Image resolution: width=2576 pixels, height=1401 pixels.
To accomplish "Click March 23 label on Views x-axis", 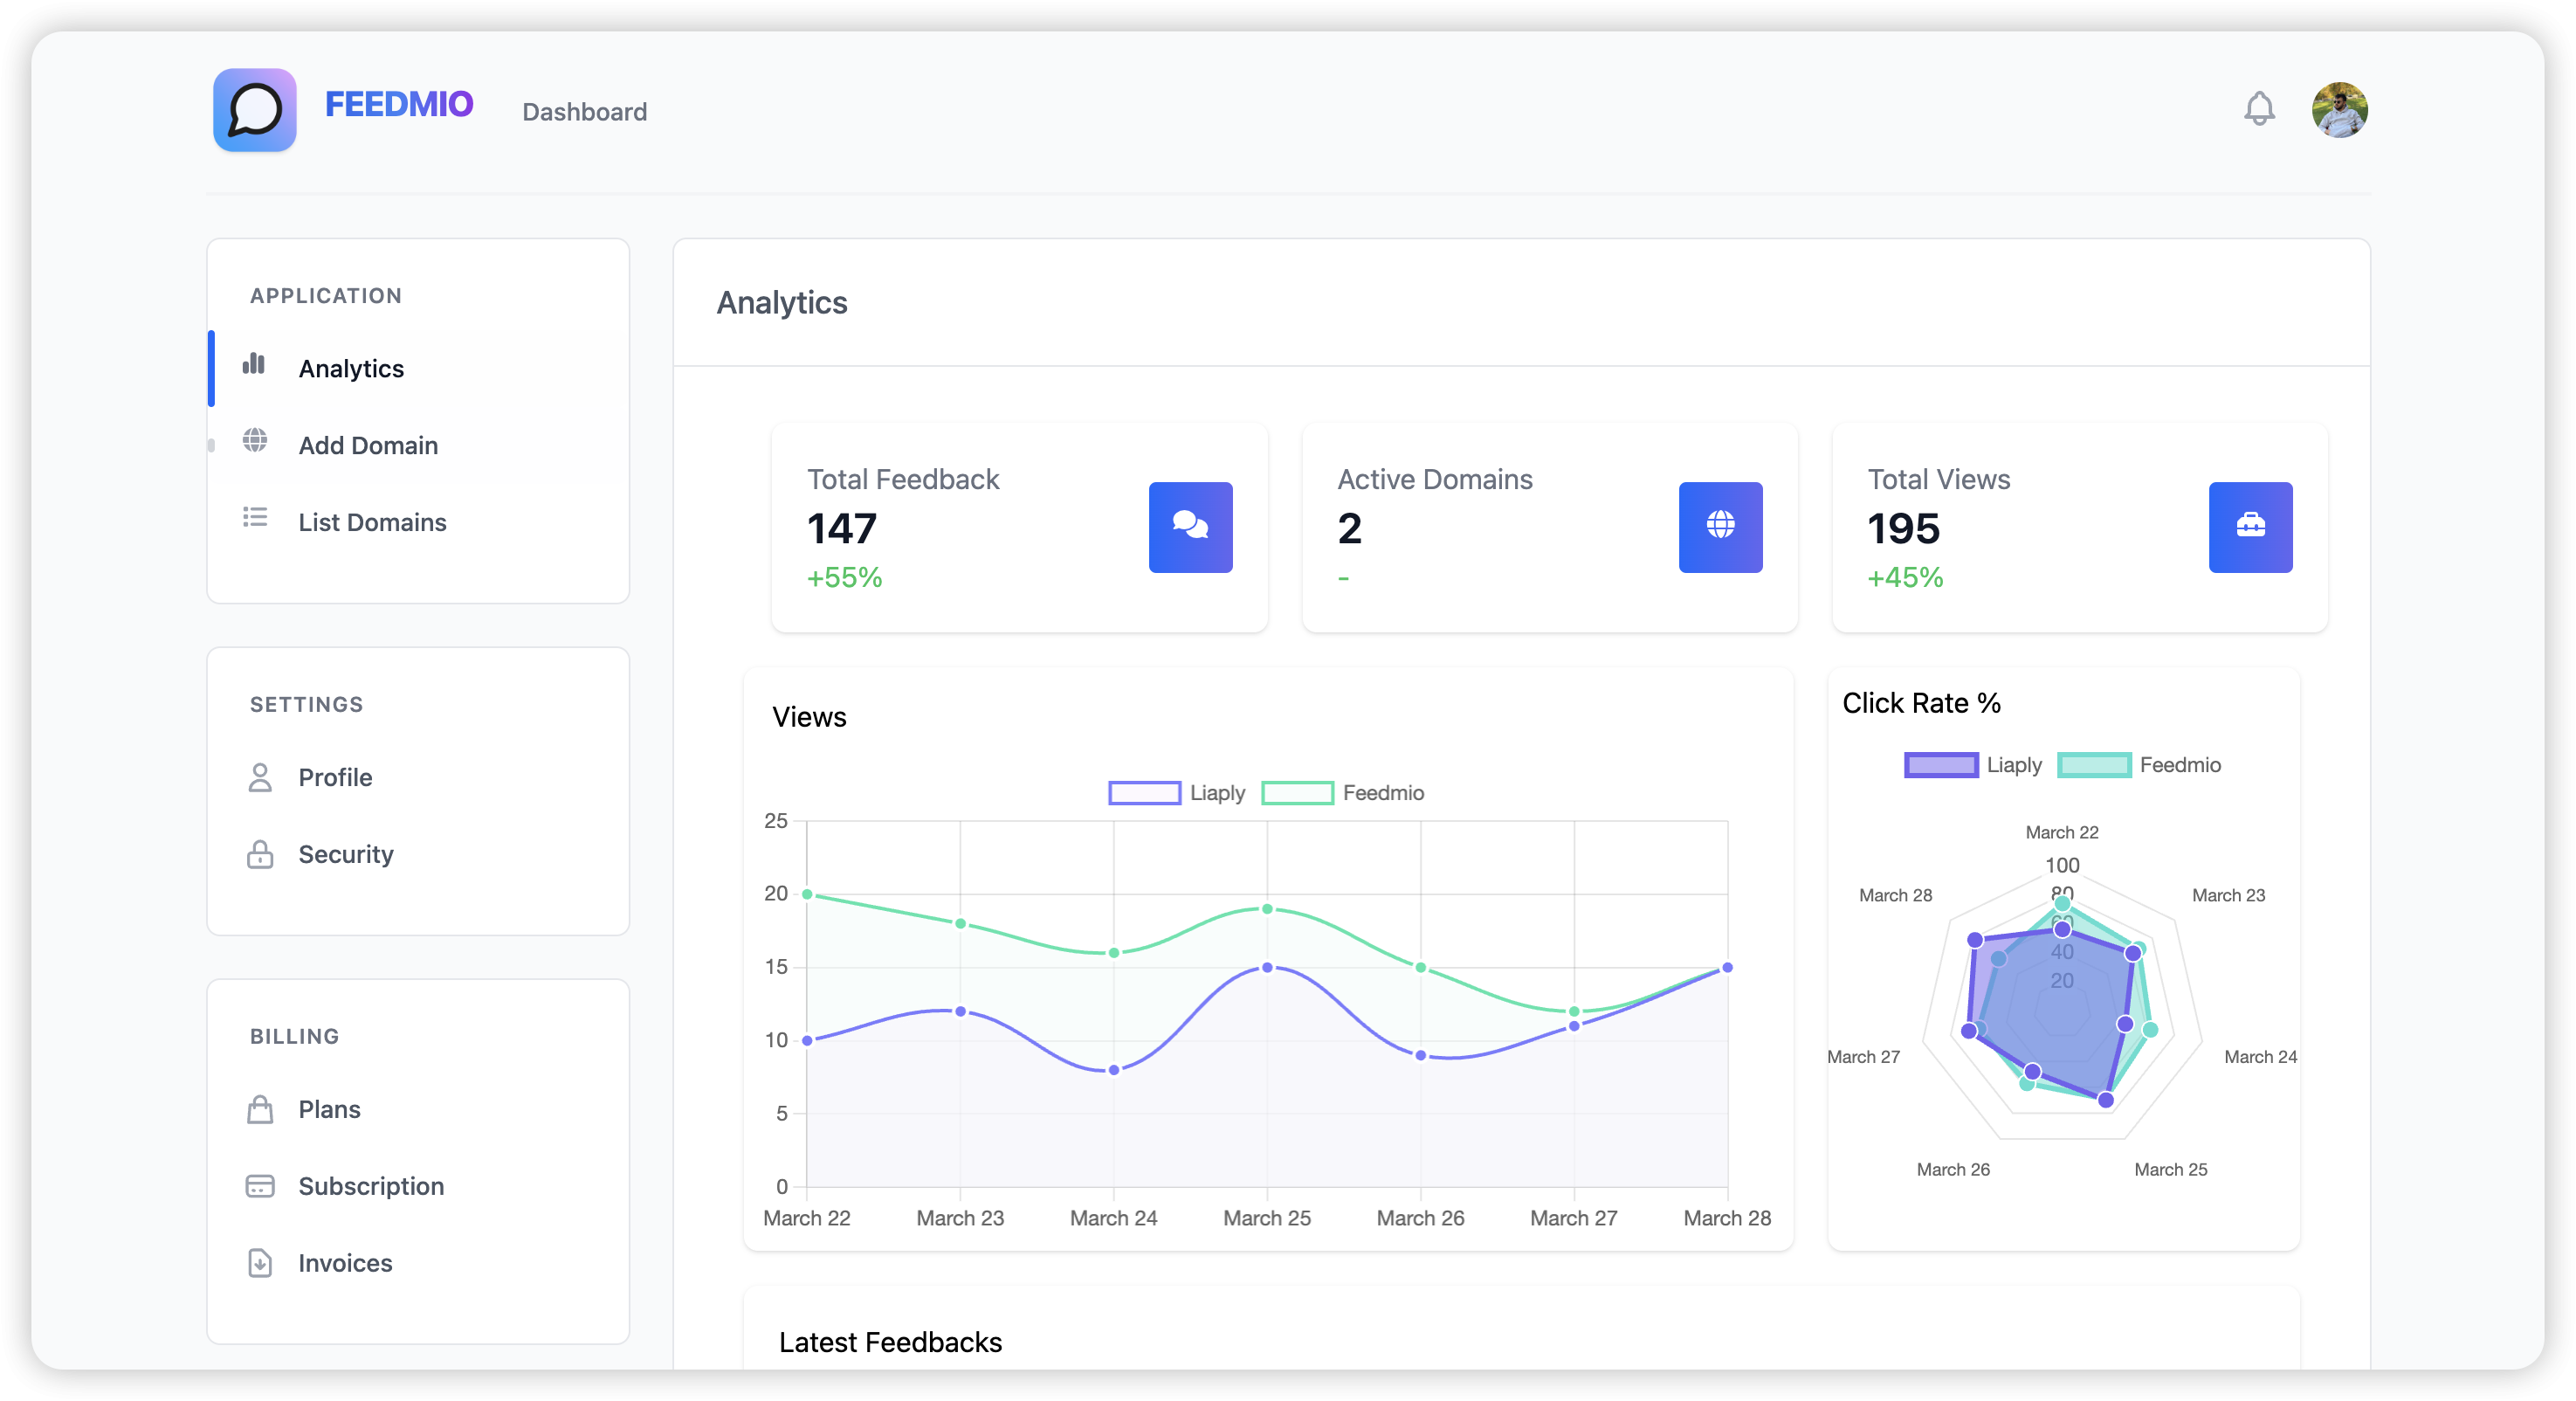I will (960, 1218).
